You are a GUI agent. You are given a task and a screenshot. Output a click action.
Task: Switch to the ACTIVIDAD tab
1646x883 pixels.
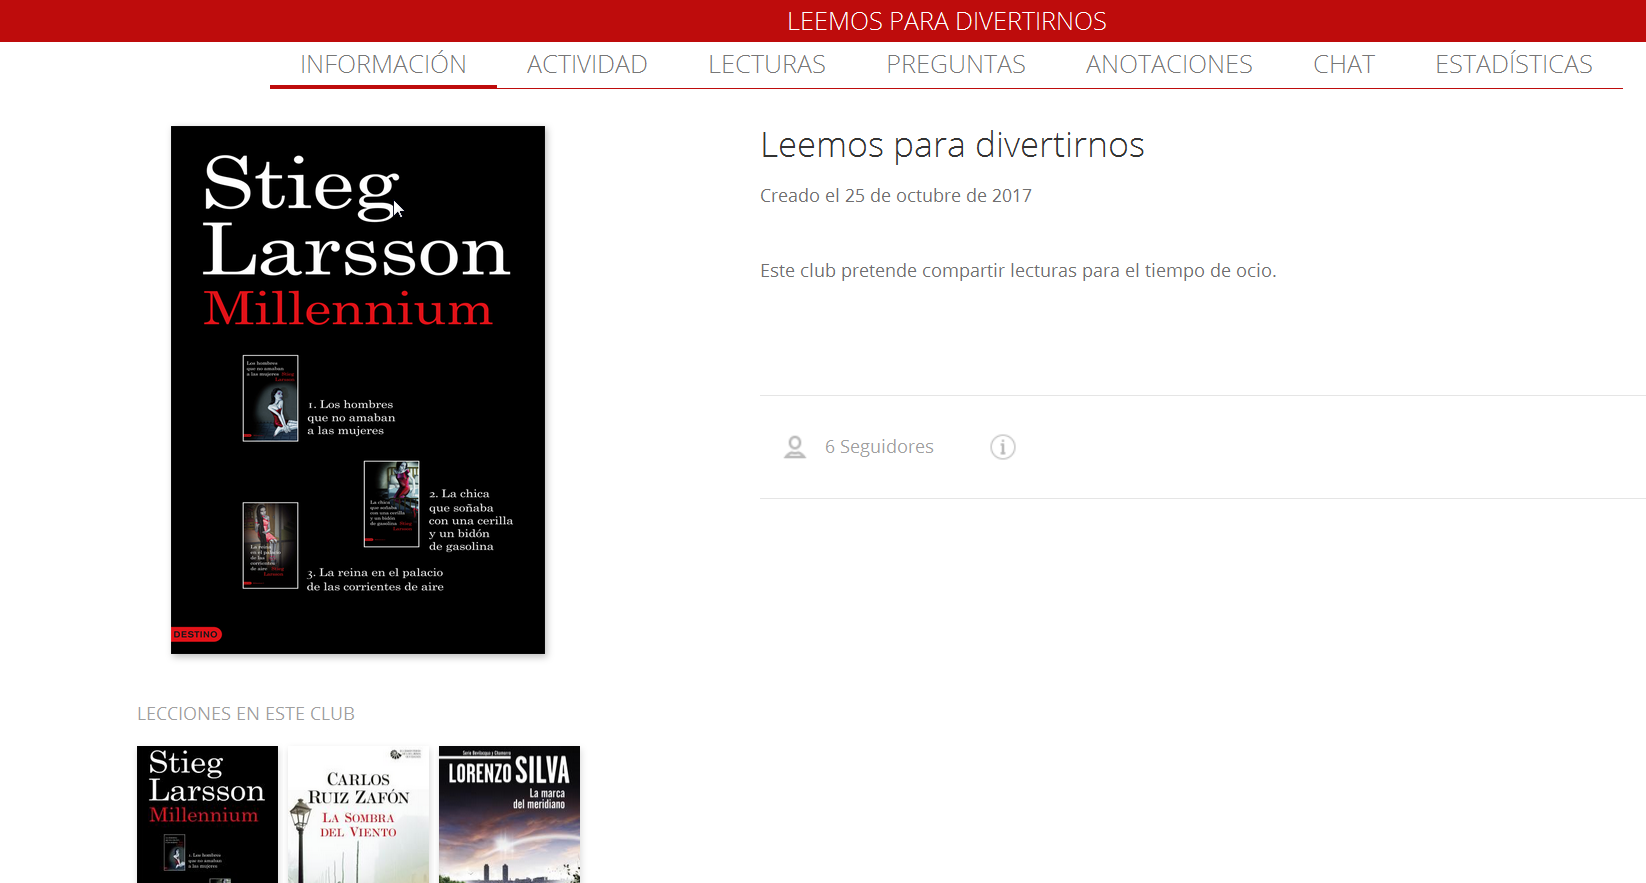[x=587, y=65]
